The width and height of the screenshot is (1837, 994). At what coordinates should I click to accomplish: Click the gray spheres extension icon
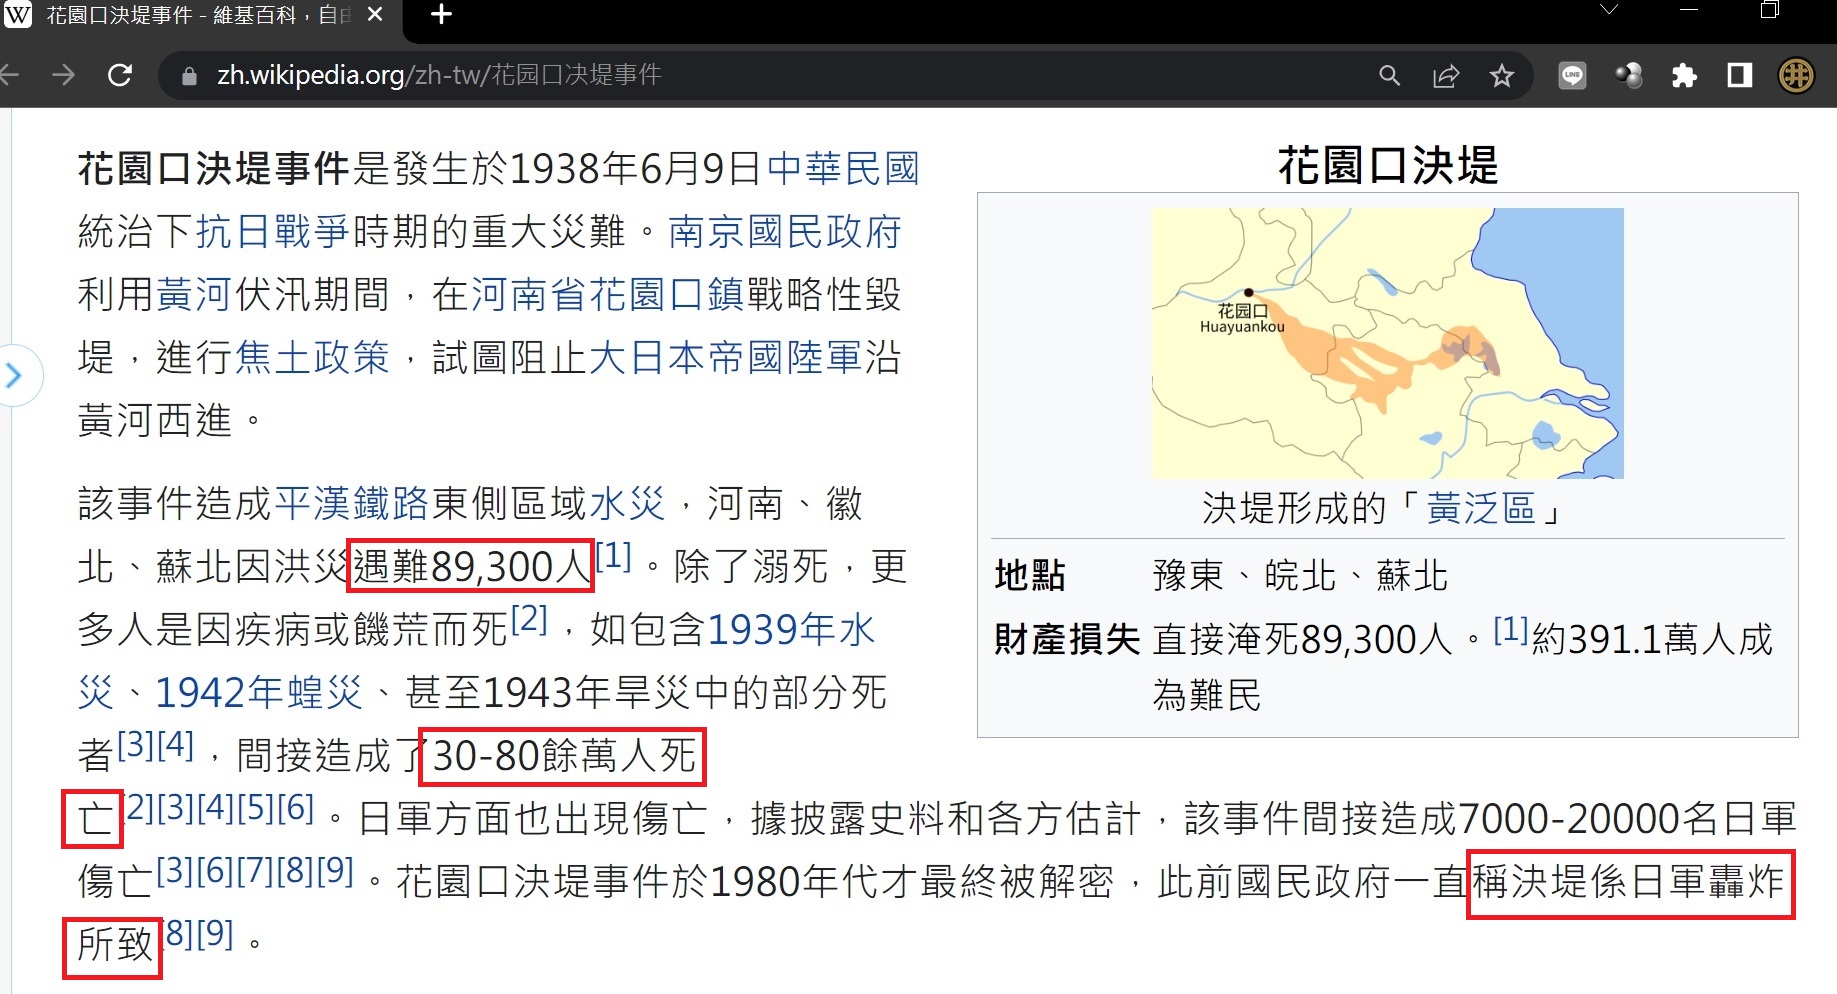1629,75
